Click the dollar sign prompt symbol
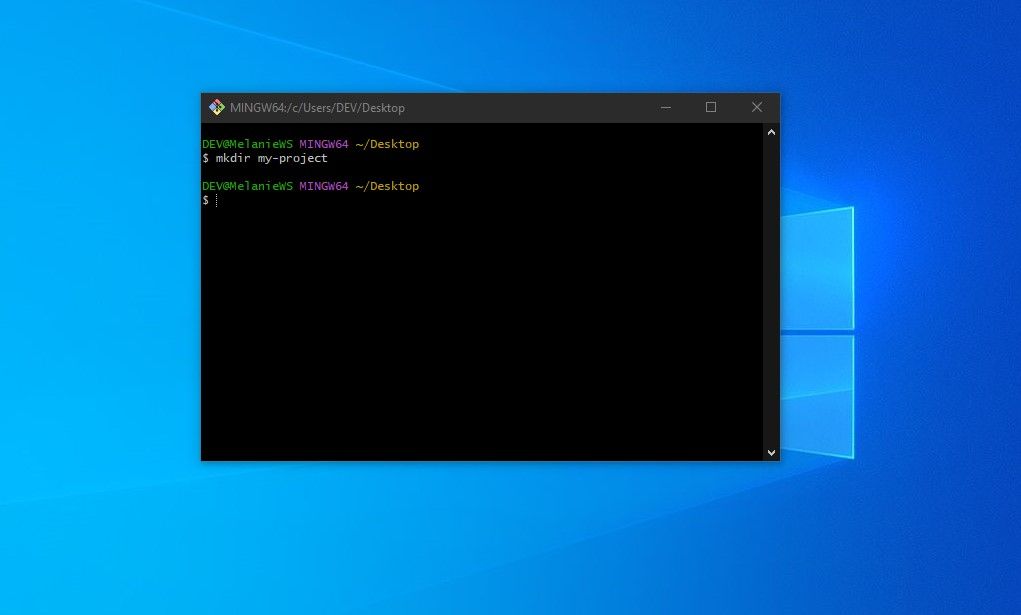1021x615 pixels. tap(204, 199)
